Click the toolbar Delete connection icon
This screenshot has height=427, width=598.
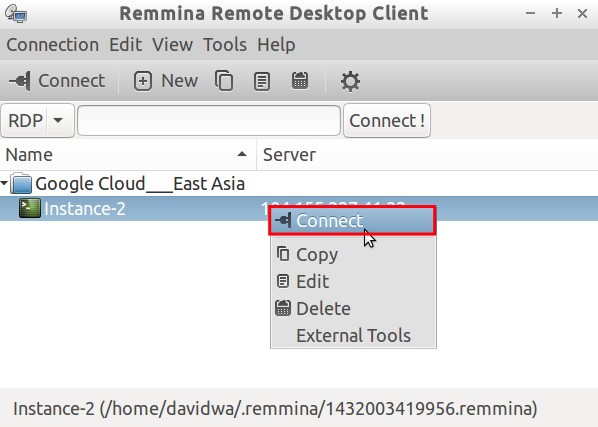(x=300, y=80)
